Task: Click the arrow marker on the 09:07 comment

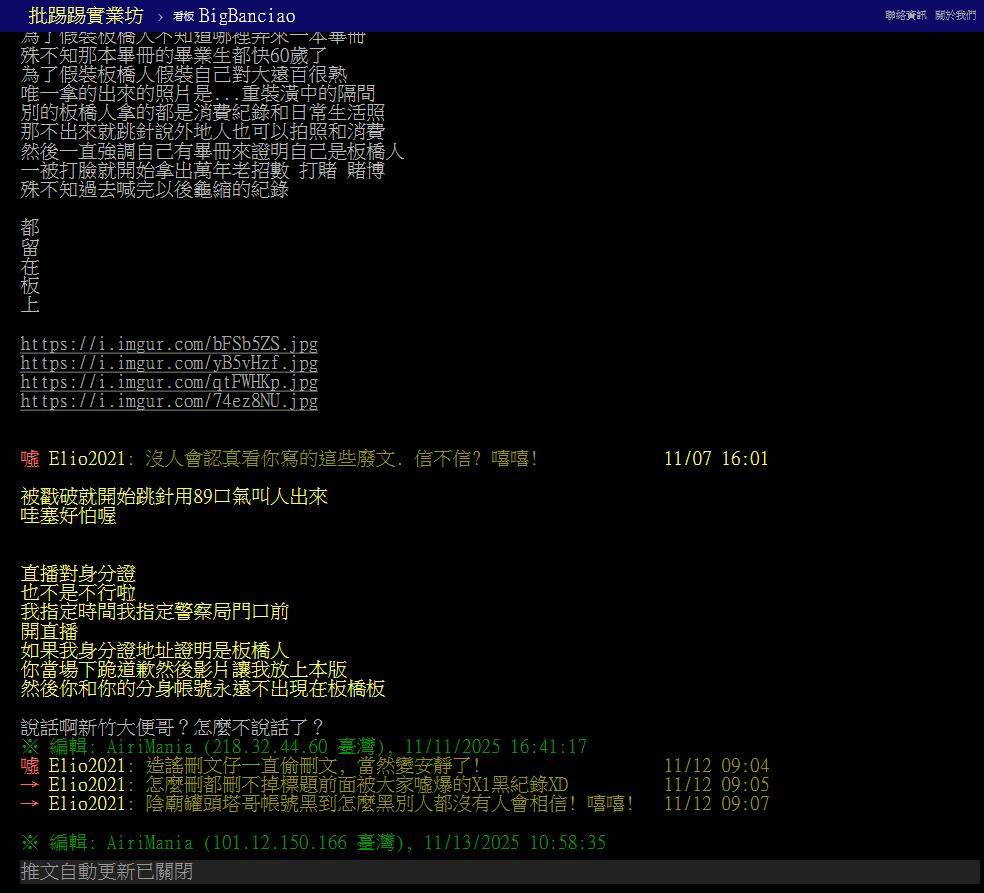Action: 30,804
